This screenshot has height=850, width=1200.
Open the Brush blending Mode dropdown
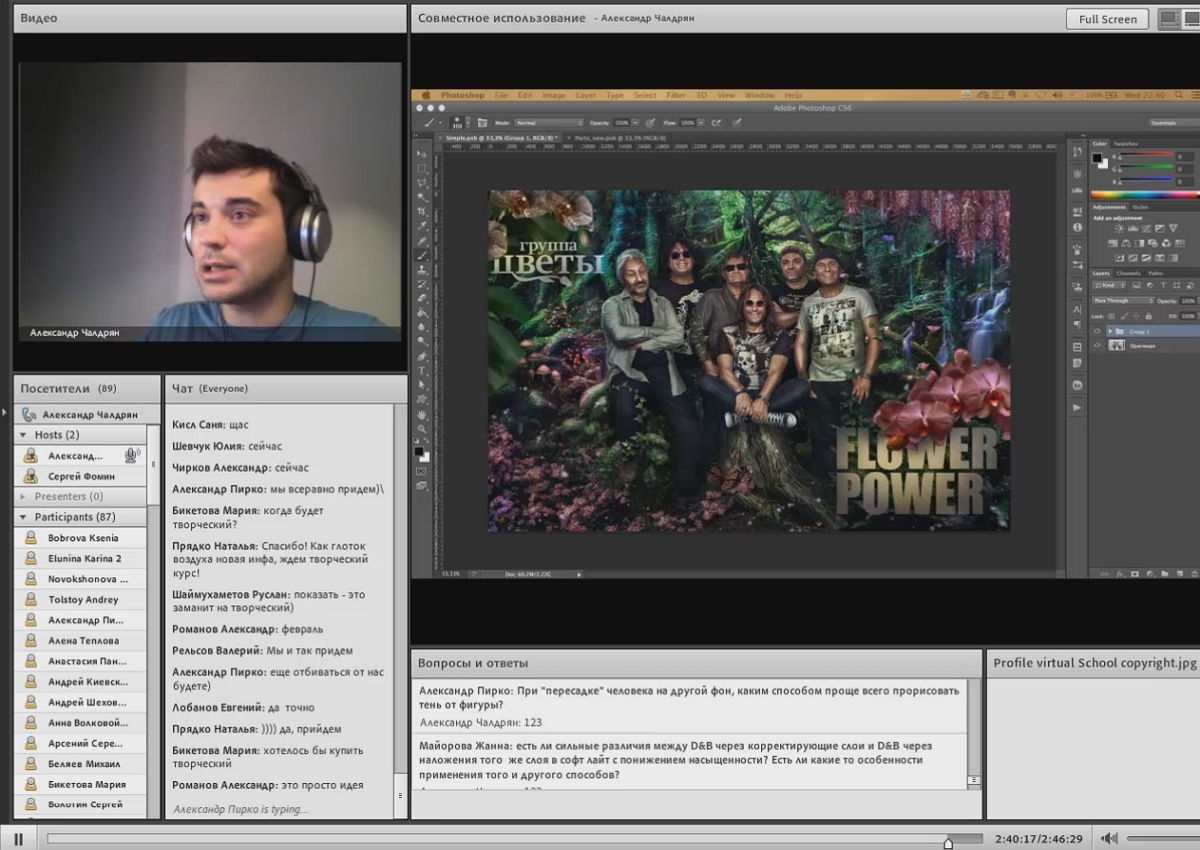[x=549, y=122]
